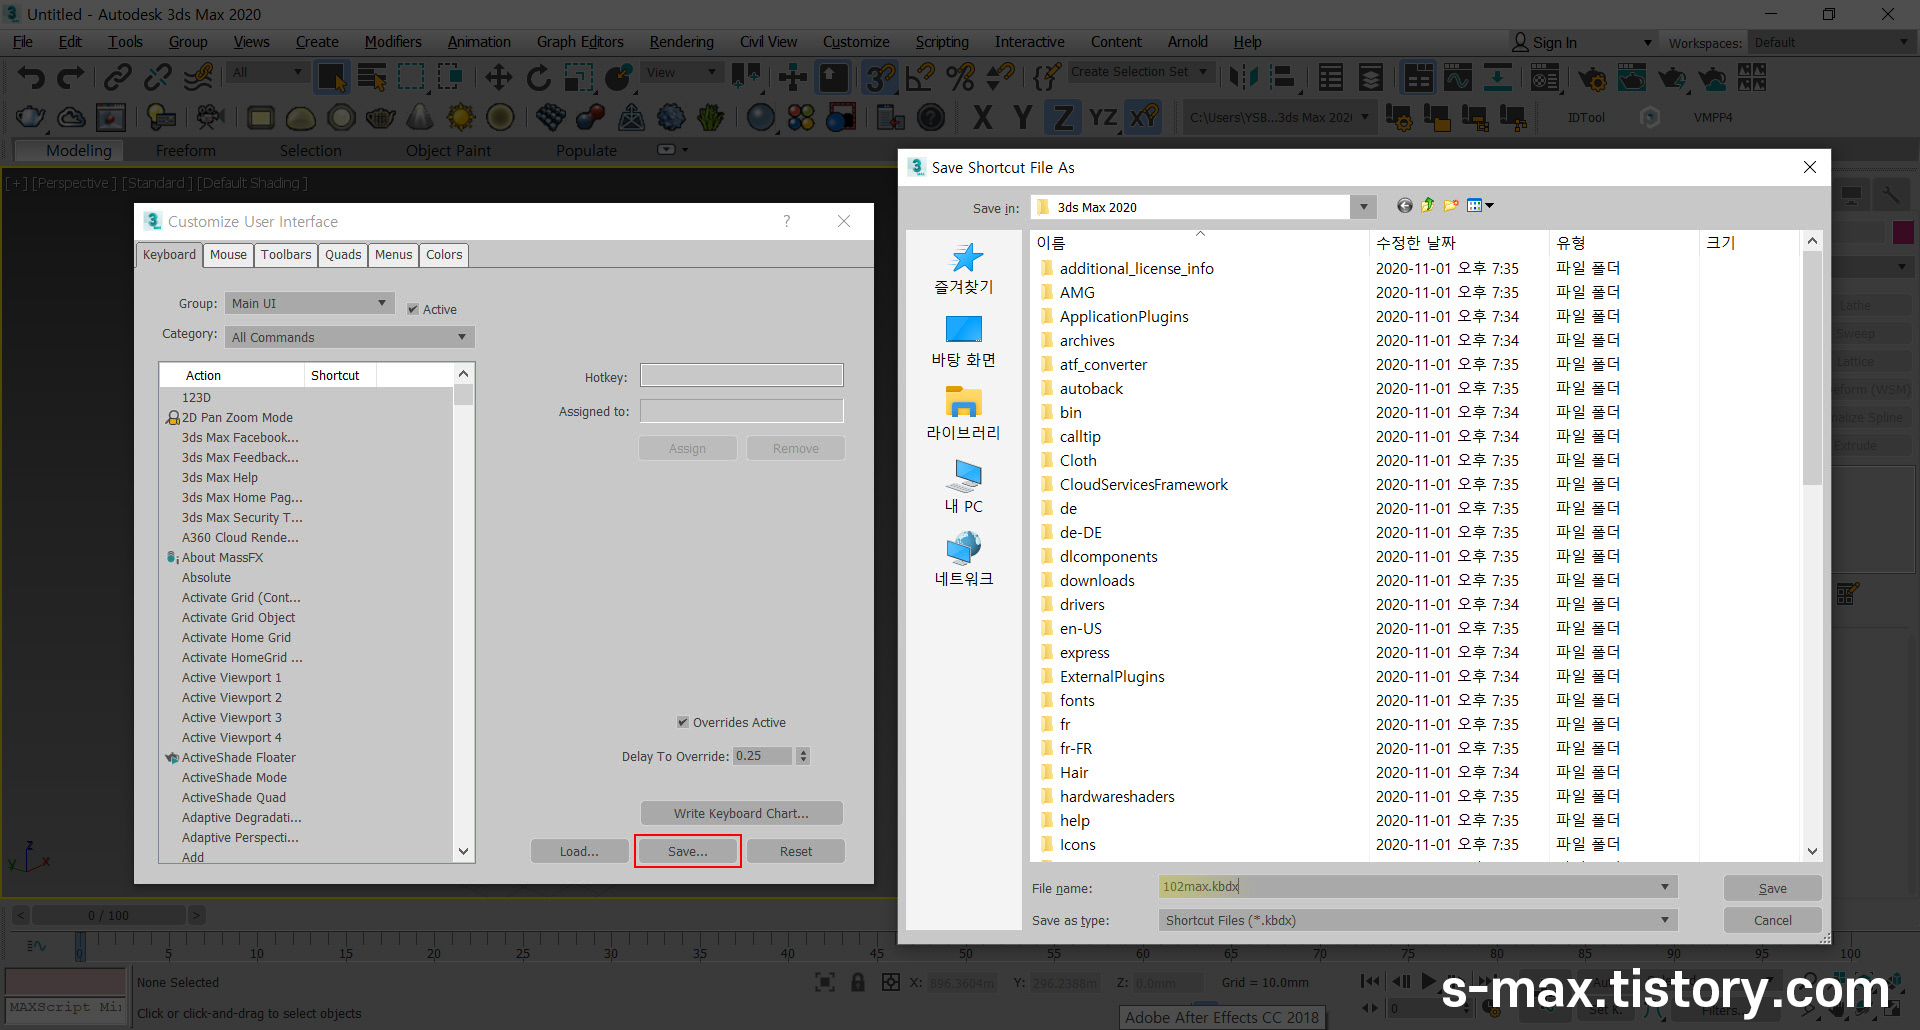Toggle the Percent Snap button
Screen dimensions: 1920x1030
(960, 77)
